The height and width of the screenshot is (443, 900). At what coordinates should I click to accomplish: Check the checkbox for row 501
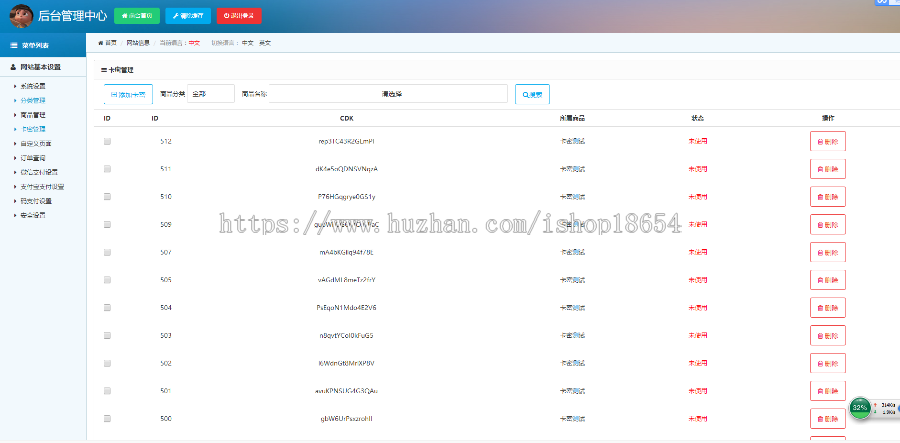pyautogui.click(x=107, y=391)
